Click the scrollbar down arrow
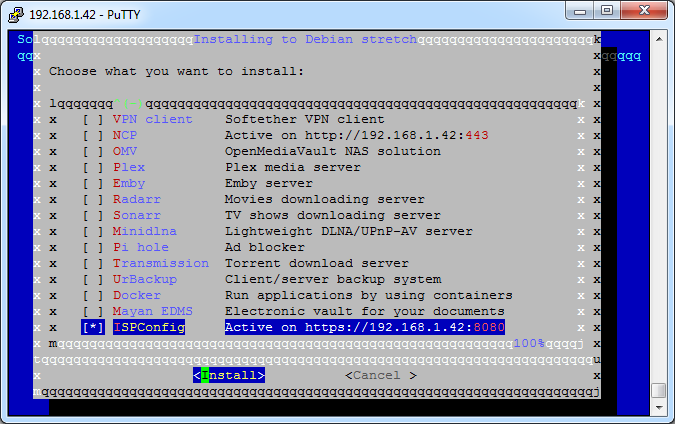 point(659,407)
